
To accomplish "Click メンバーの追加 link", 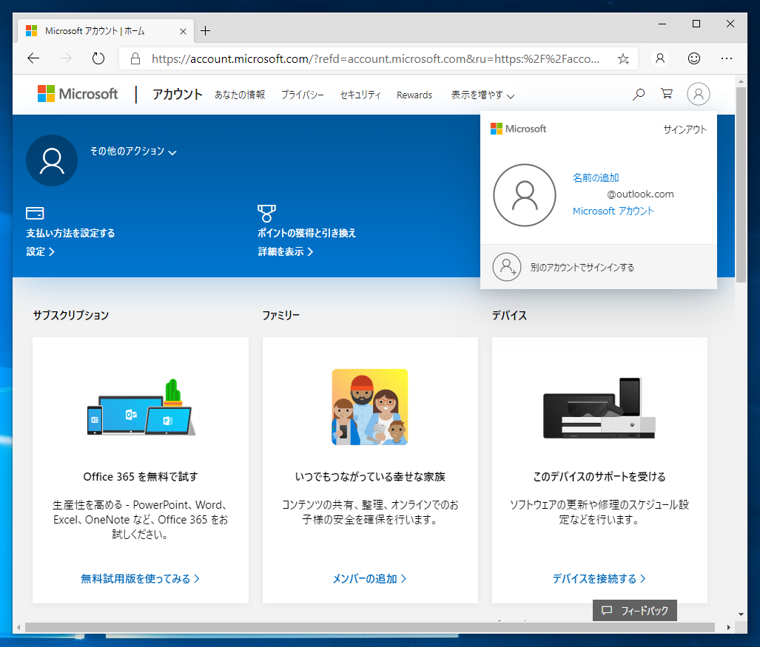I will 369,579.
